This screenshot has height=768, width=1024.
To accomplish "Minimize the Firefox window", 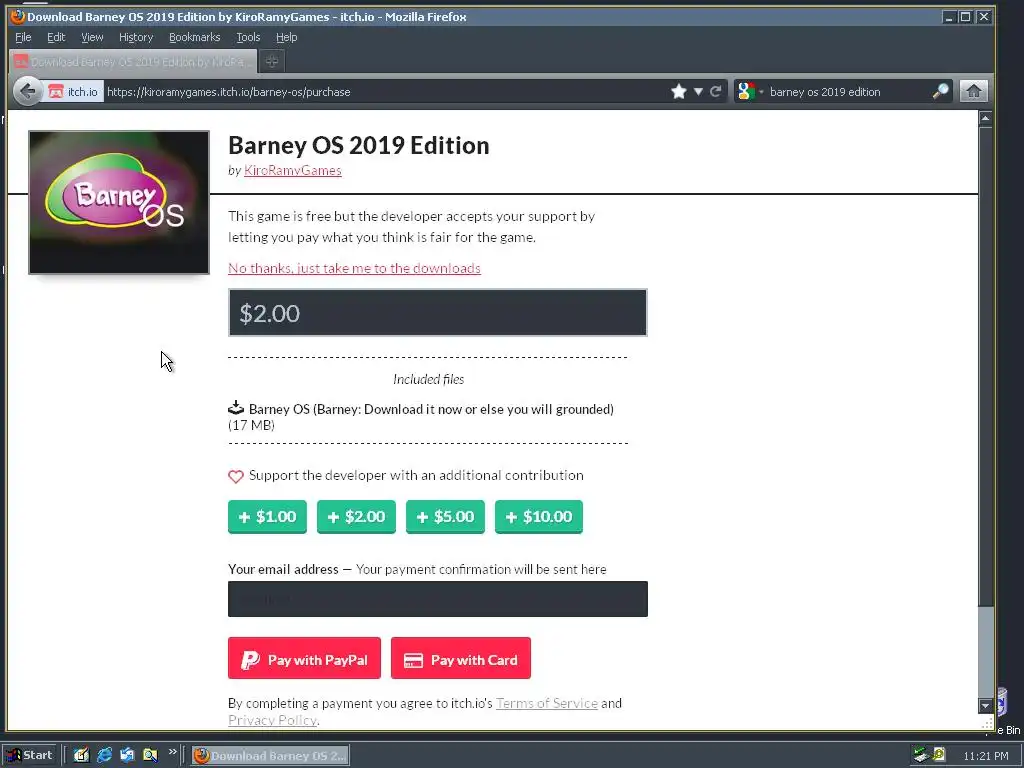I will [949, 17].
